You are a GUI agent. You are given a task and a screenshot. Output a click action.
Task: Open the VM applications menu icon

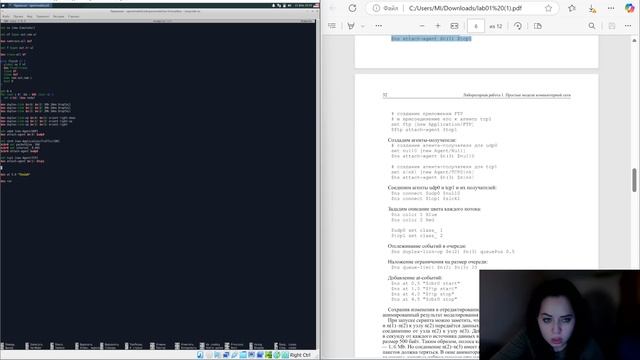(x=3, y=5)
